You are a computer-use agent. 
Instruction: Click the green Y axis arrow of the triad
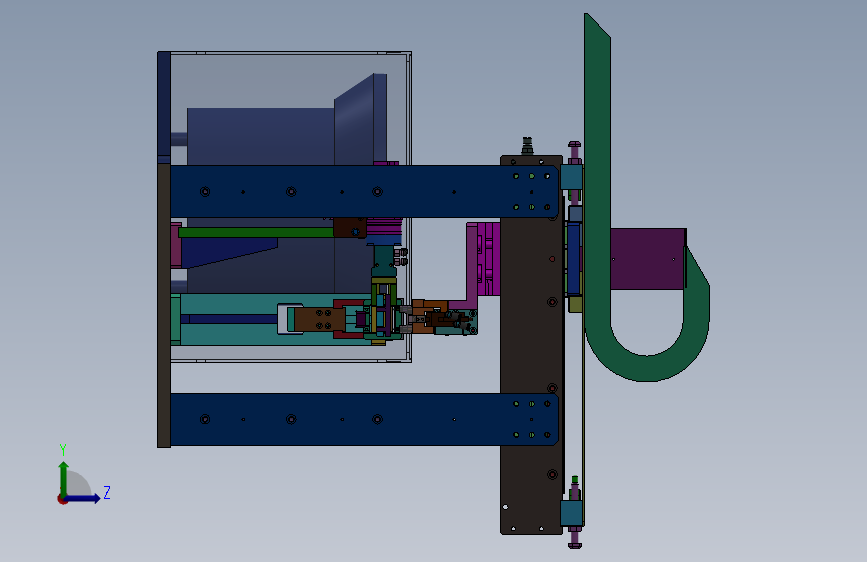pos(64,478)
